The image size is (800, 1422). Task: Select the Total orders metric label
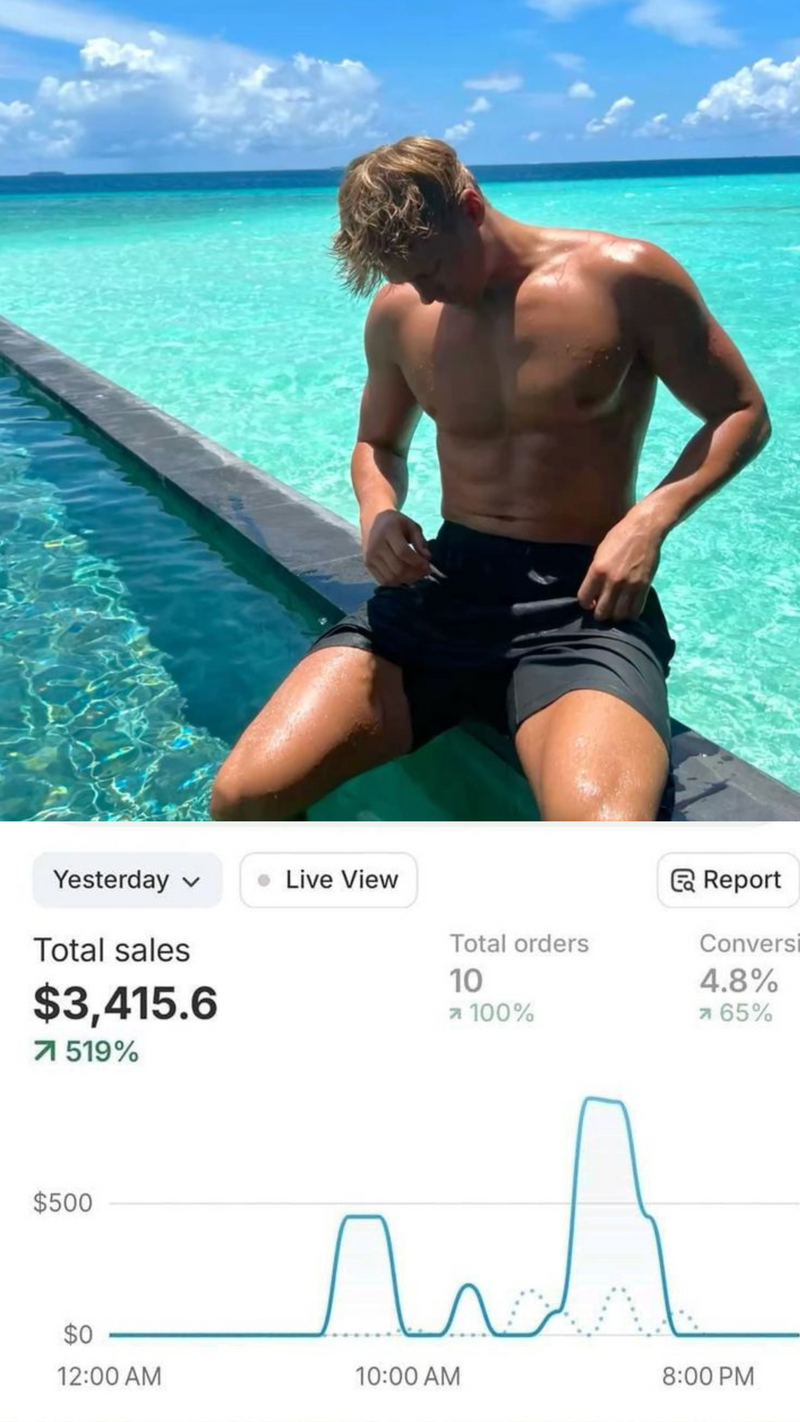[519, 943]
